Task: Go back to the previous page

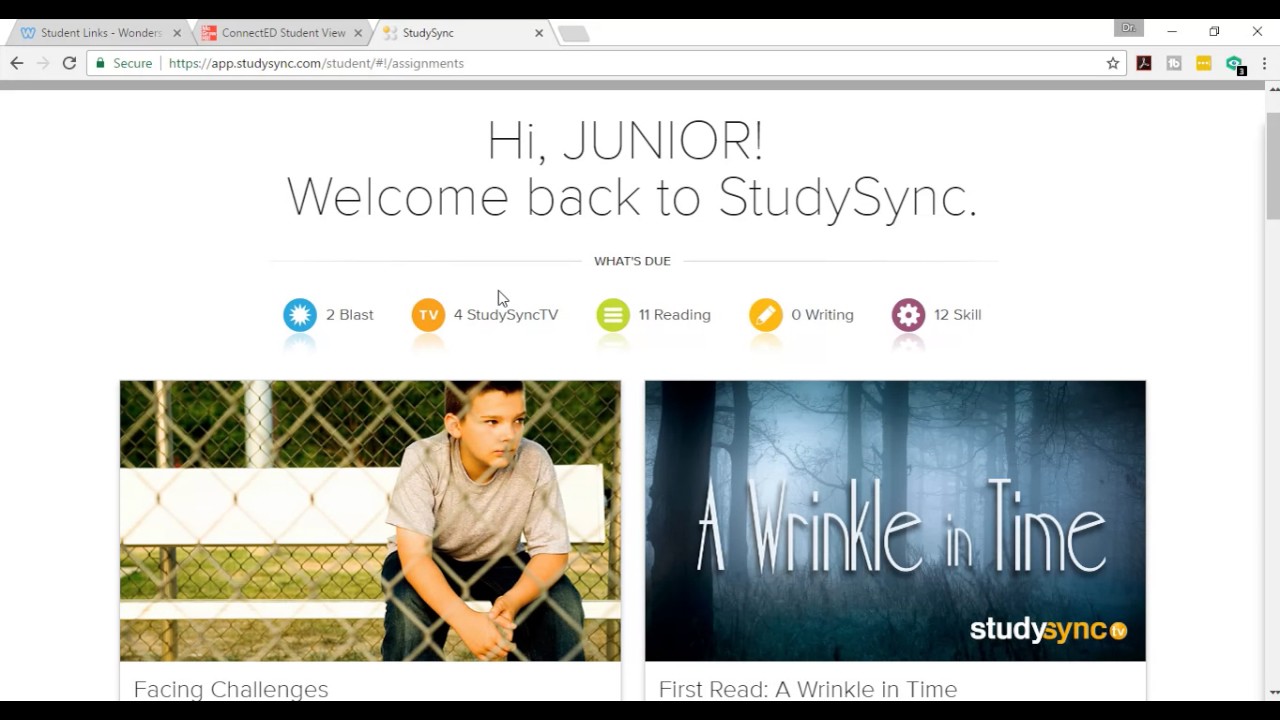Action: (x=17, y=63)
